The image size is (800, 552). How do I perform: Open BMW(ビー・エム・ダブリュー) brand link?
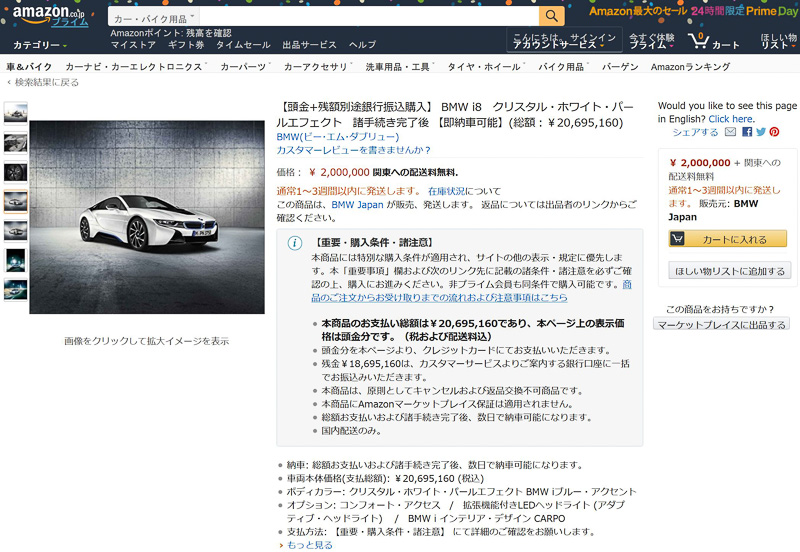coord(338,137)
